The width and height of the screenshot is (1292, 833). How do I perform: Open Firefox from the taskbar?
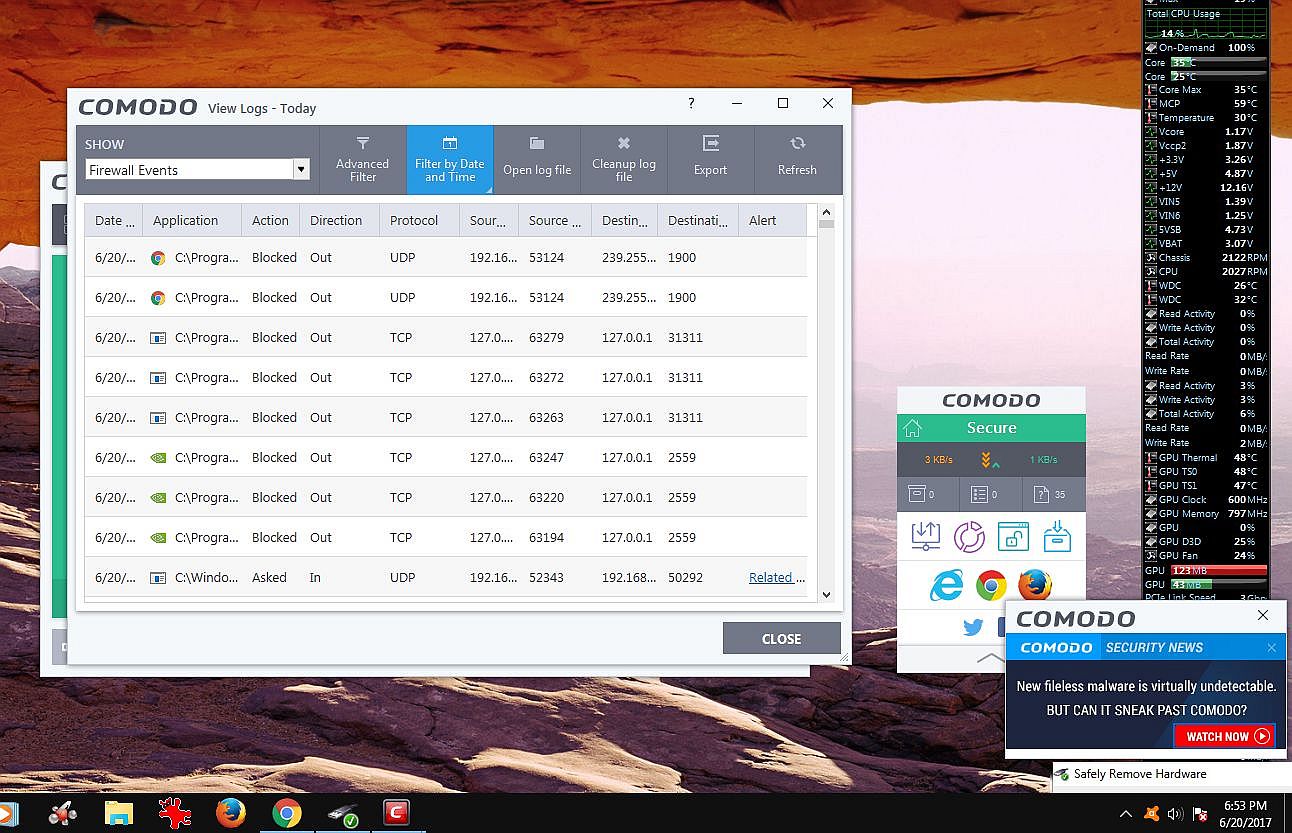pos(231,813)
